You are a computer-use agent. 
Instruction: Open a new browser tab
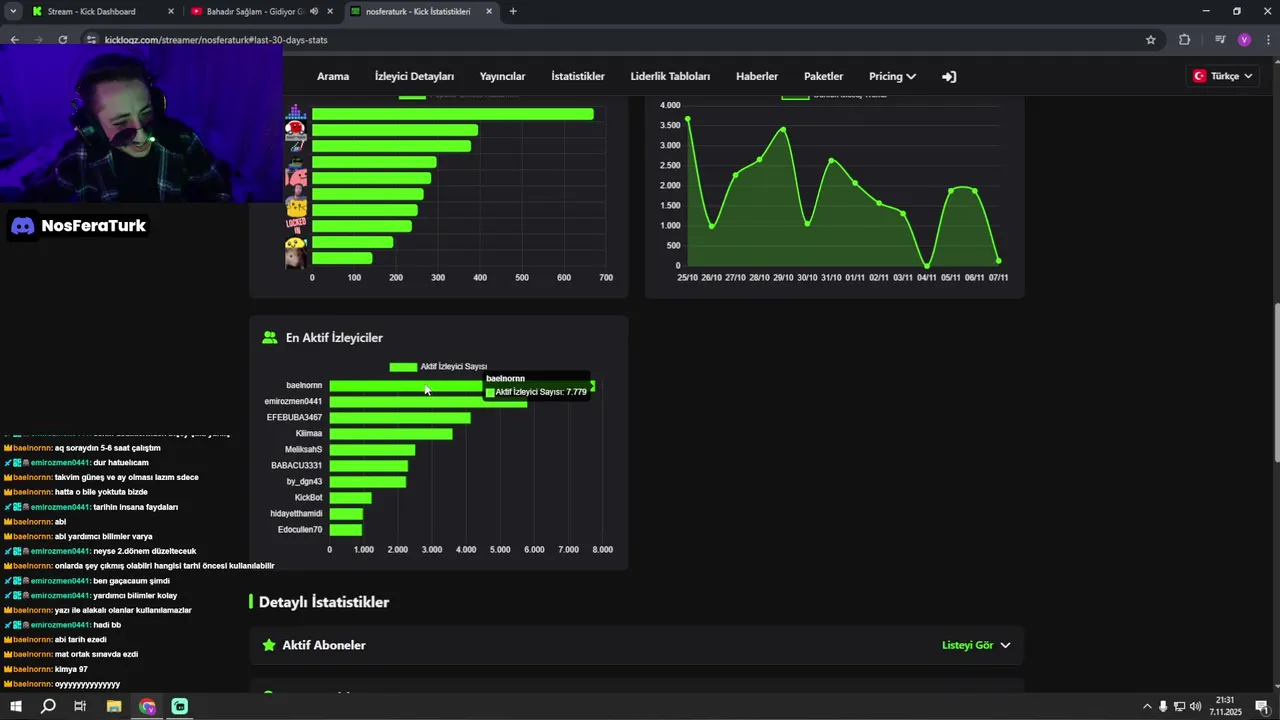[513, 12]
